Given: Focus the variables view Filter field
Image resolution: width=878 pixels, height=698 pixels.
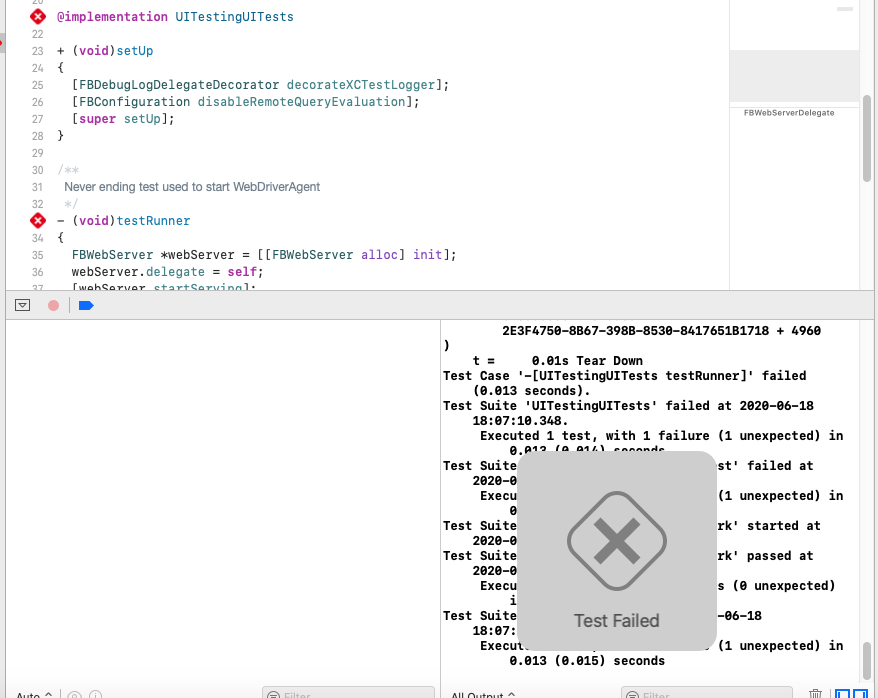Looking at the screenshot, I should point(348,693).
